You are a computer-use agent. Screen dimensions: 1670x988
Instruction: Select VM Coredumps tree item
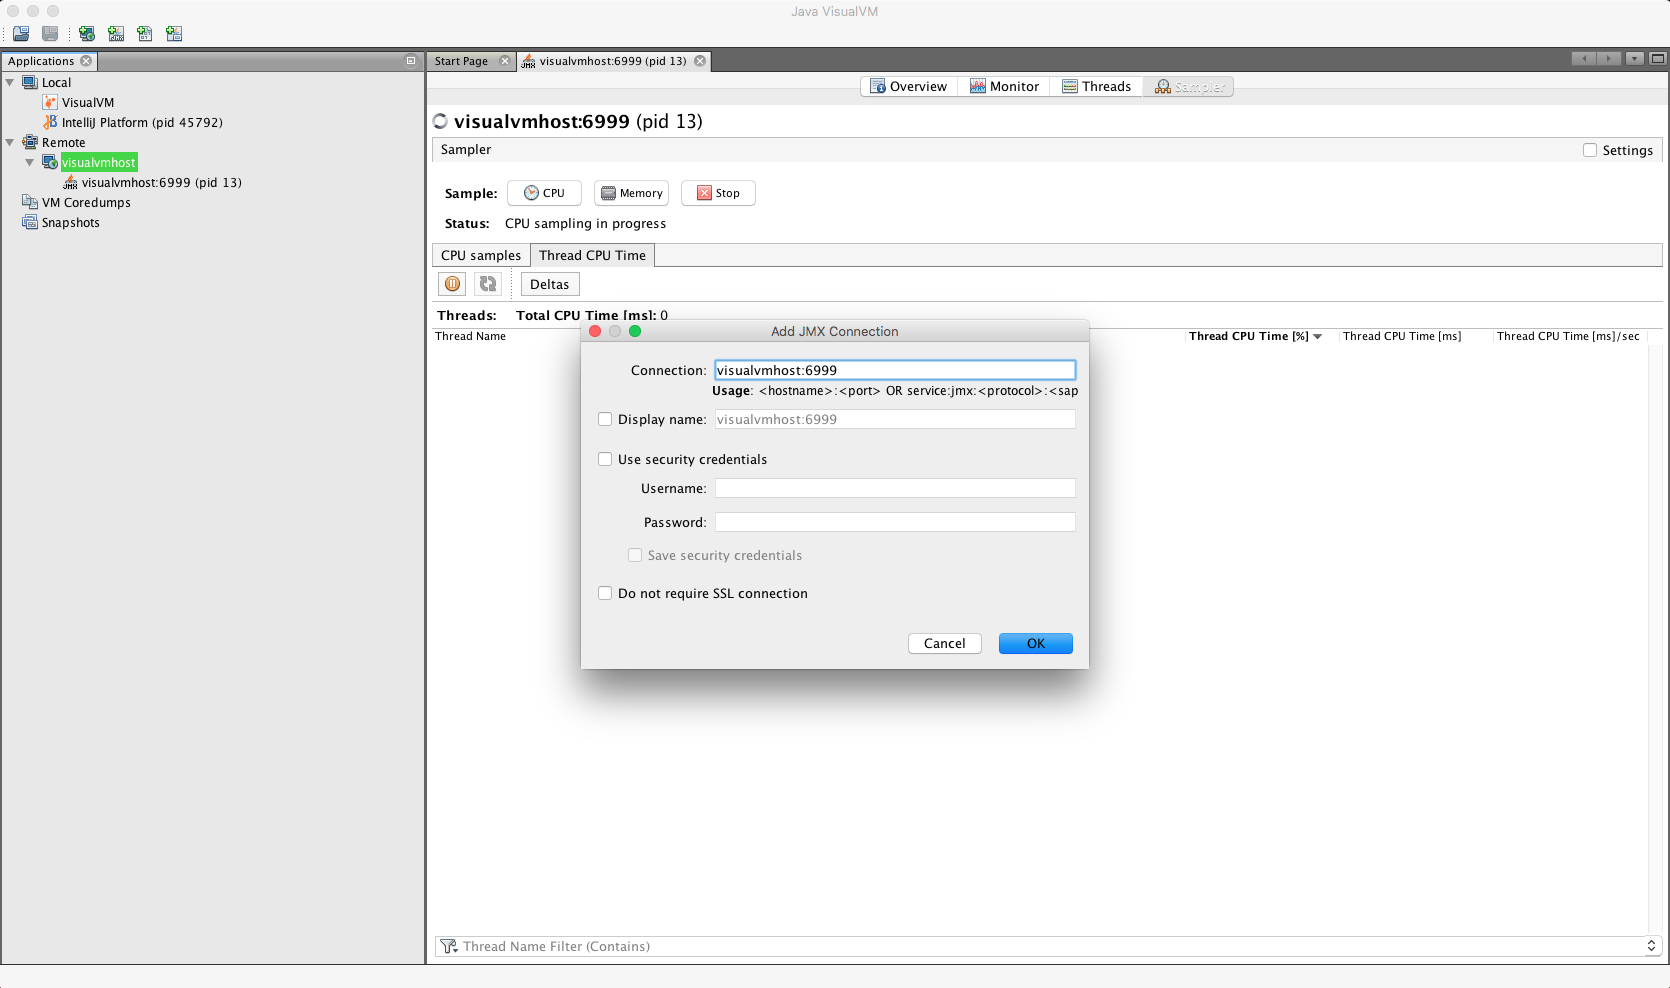(86, 202)
